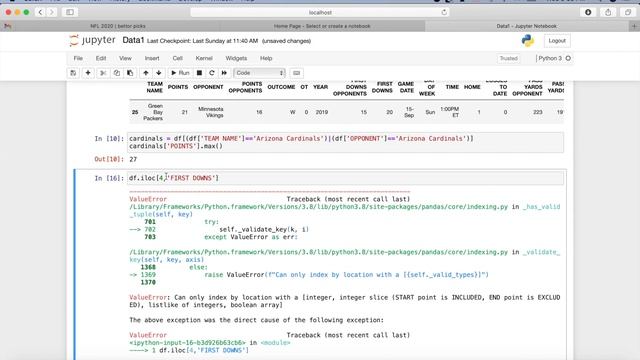
Task: Click the localhost address bar
Action: tap(320, 13)
